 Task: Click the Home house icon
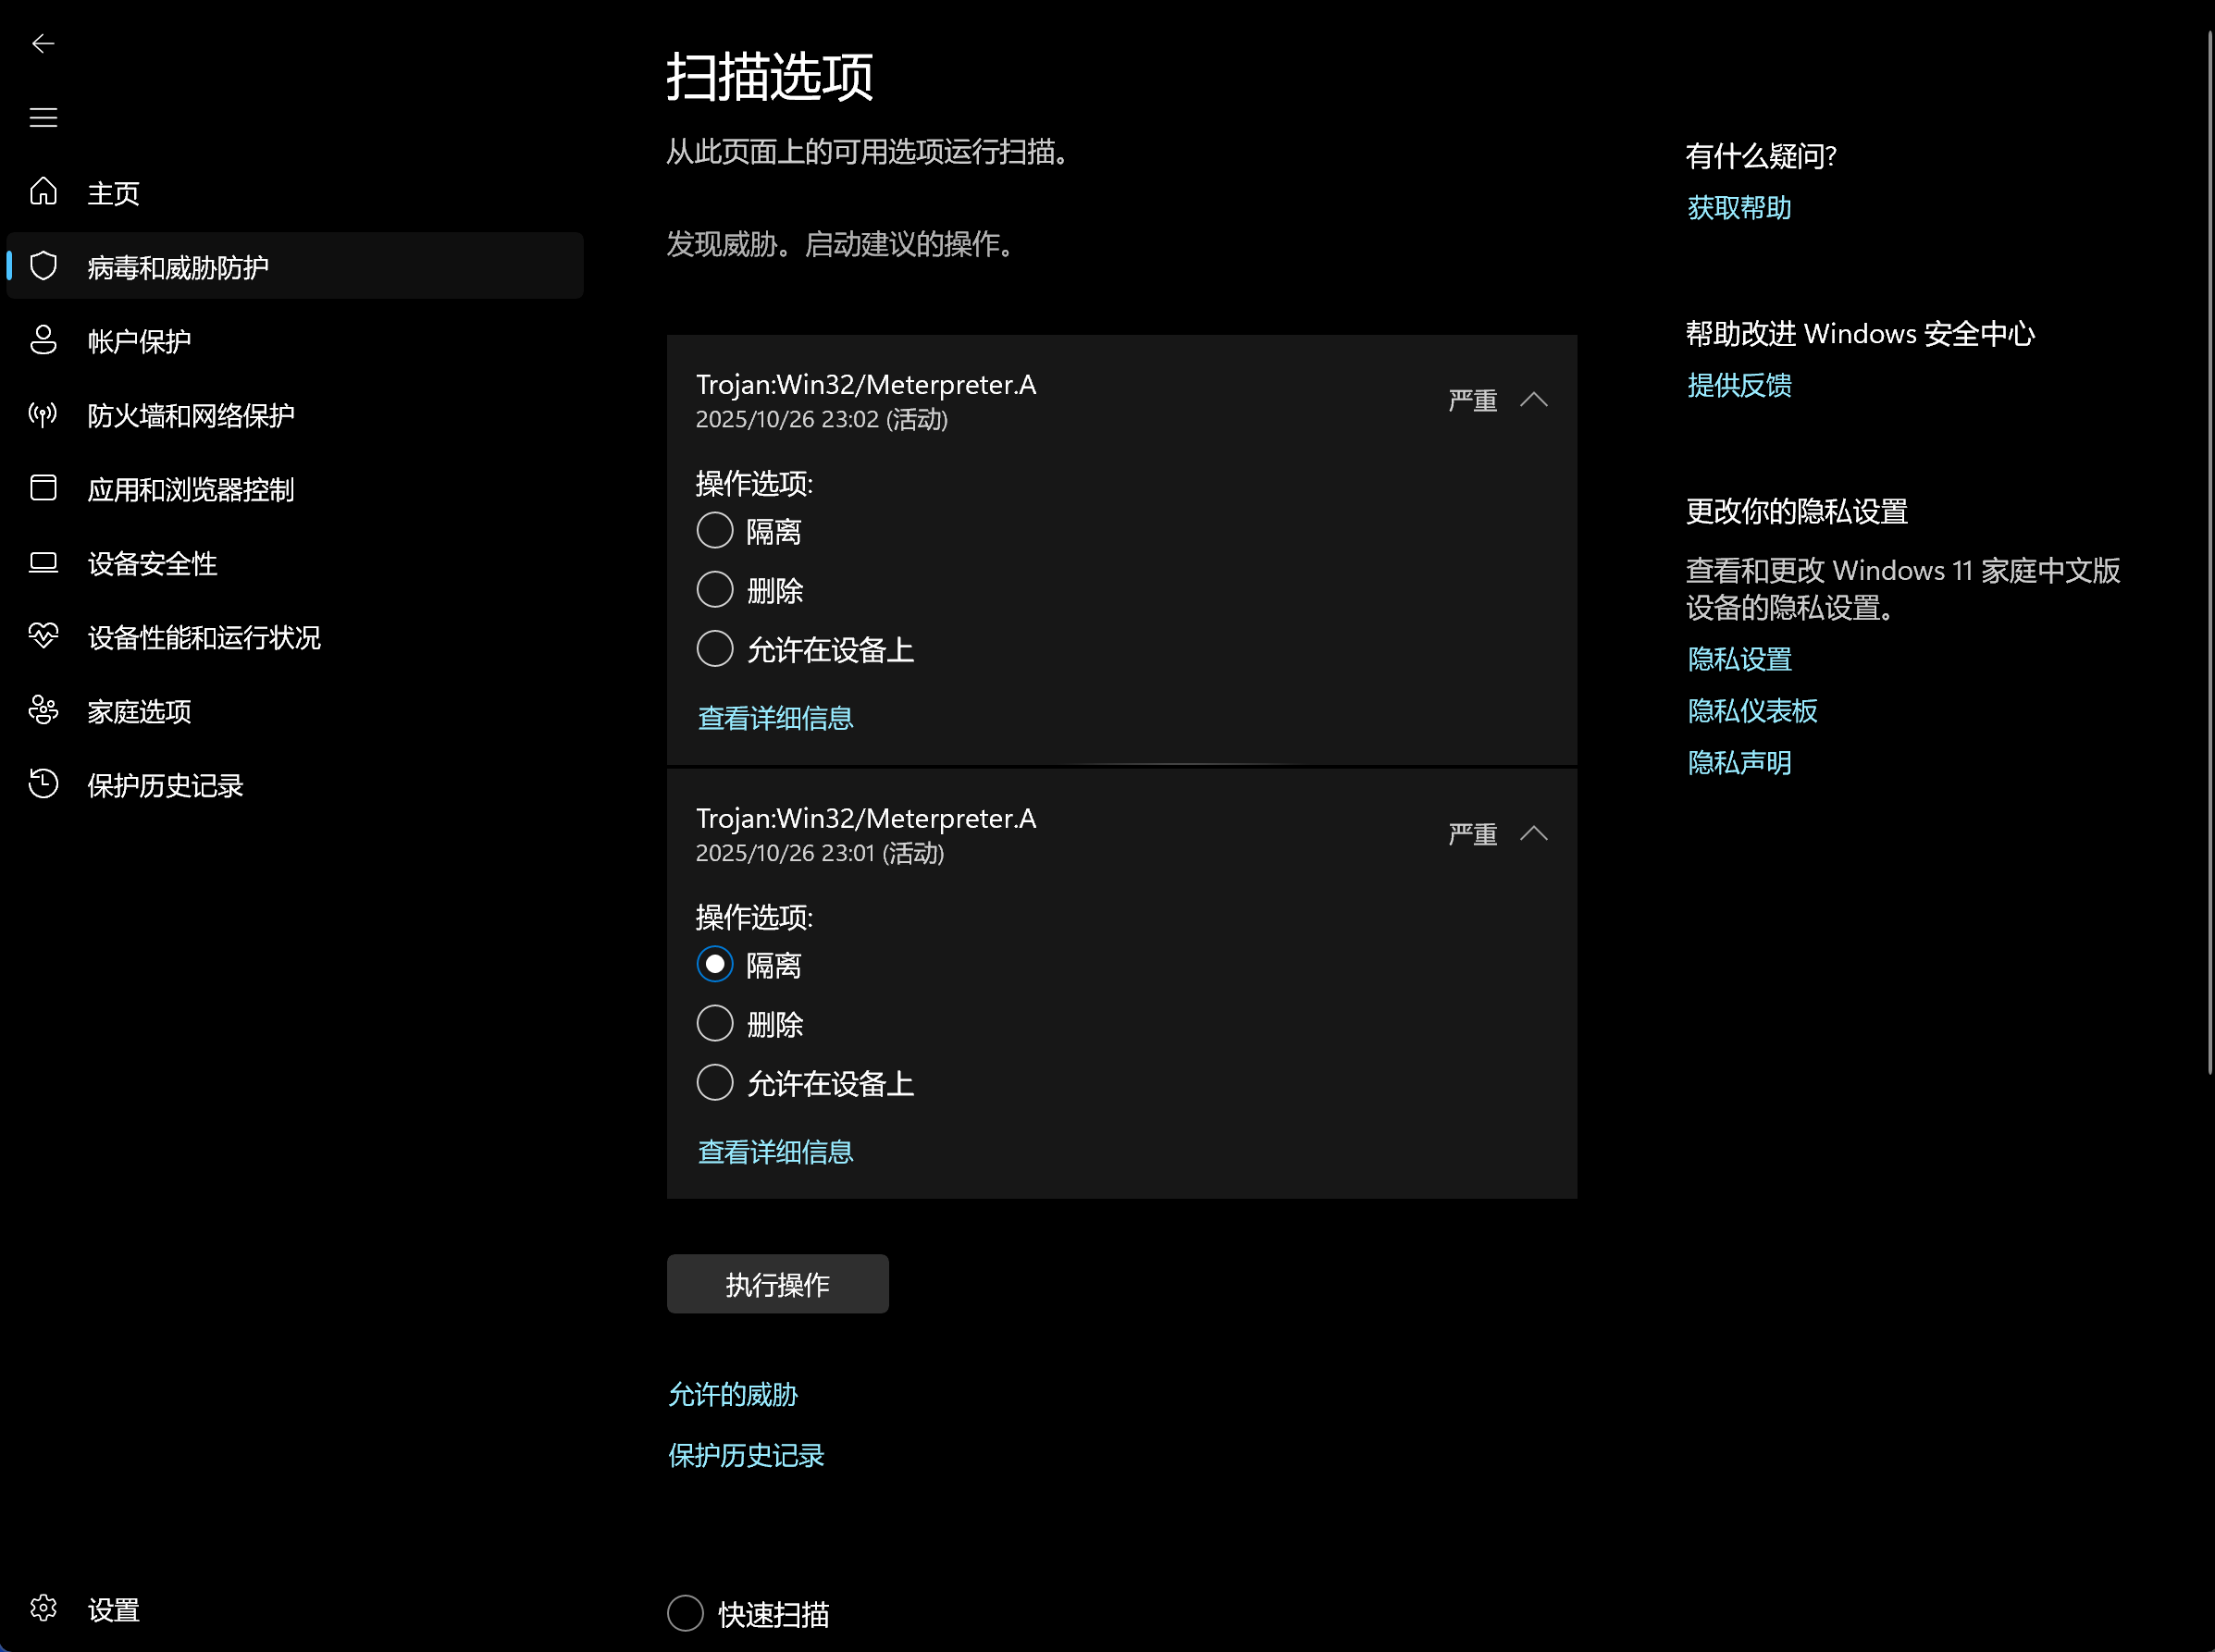[x=43, y=191]
